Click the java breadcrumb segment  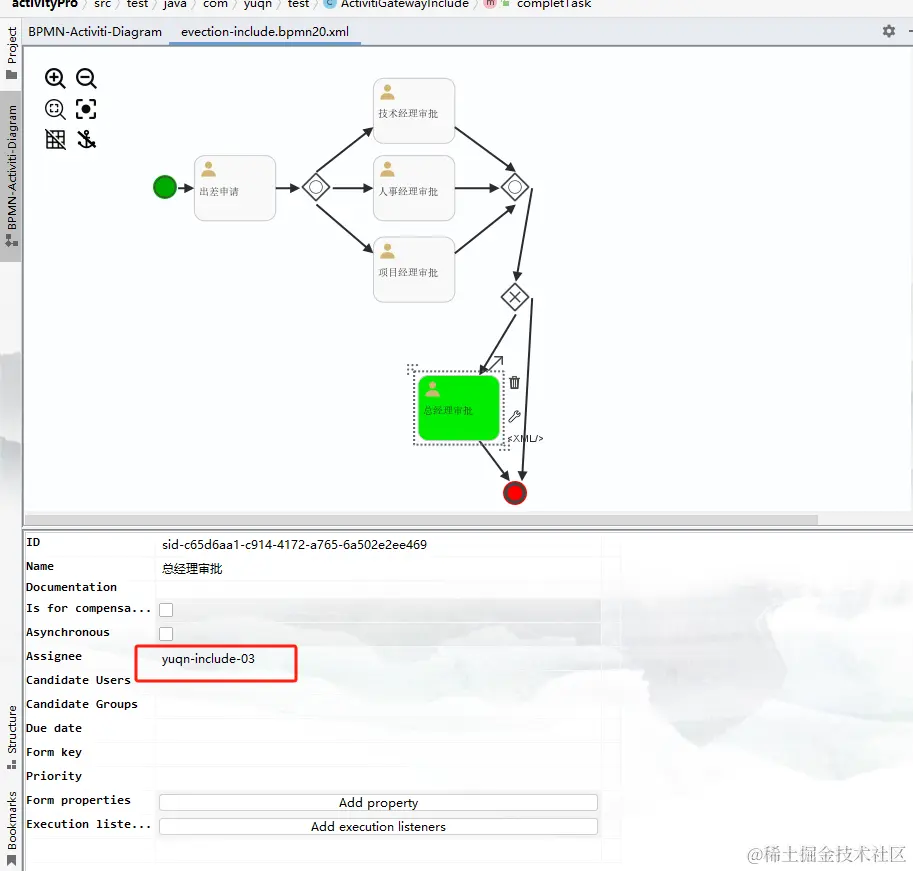click(175, 4)
